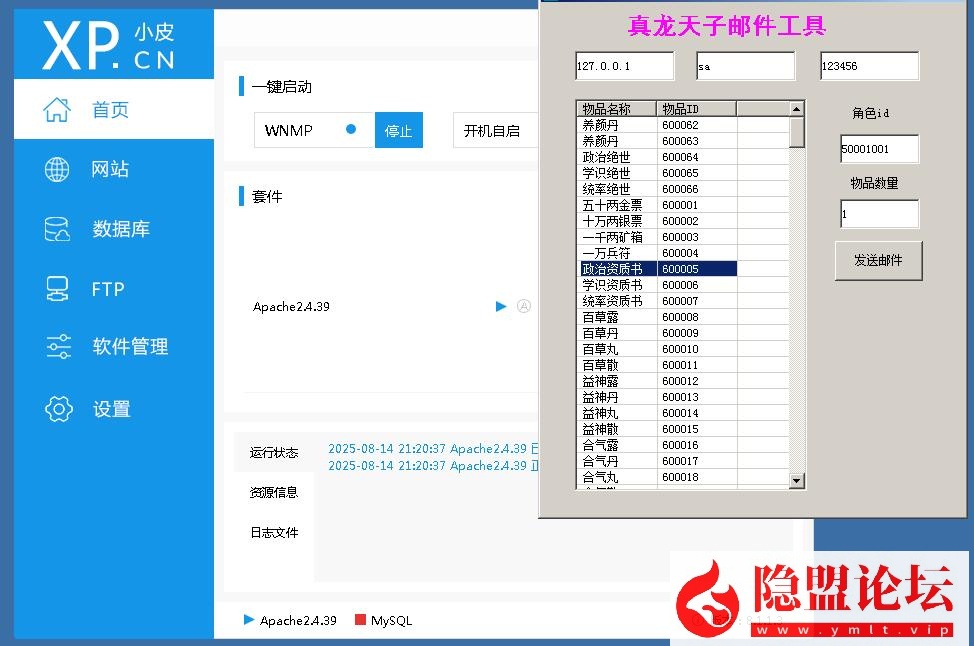Open the 日志文件 tab
The image size is (974, 646).
274,533
